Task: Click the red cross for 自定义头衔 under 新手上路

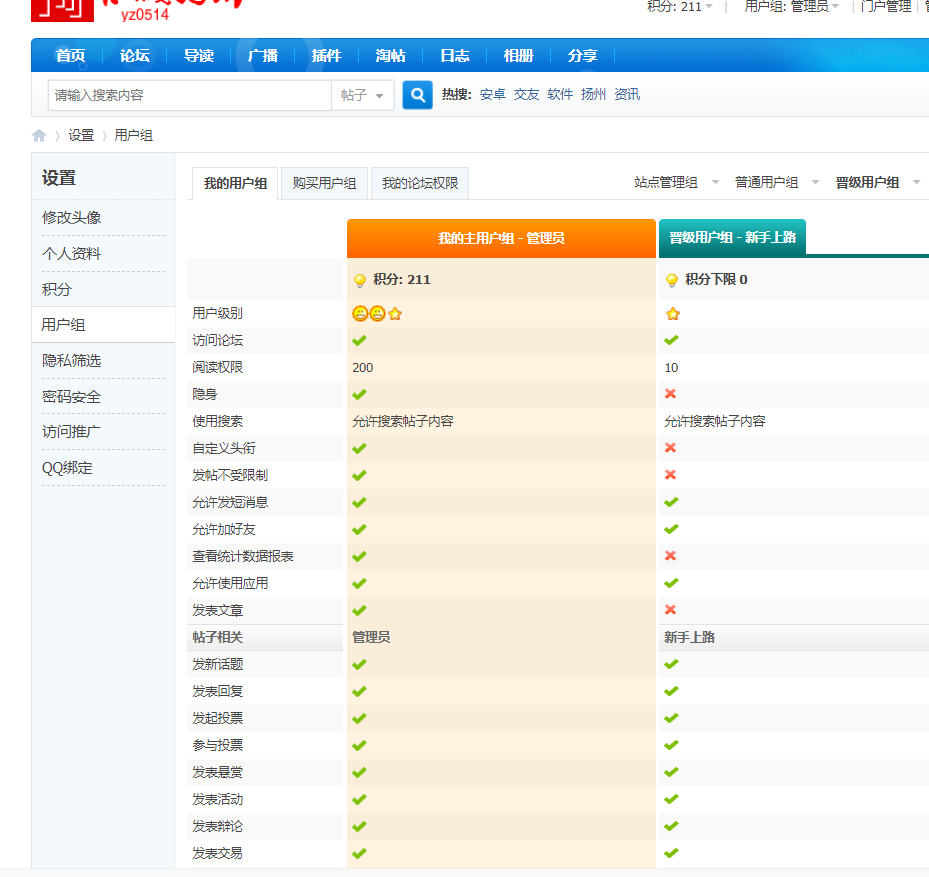Action: (x=671, y=447)
